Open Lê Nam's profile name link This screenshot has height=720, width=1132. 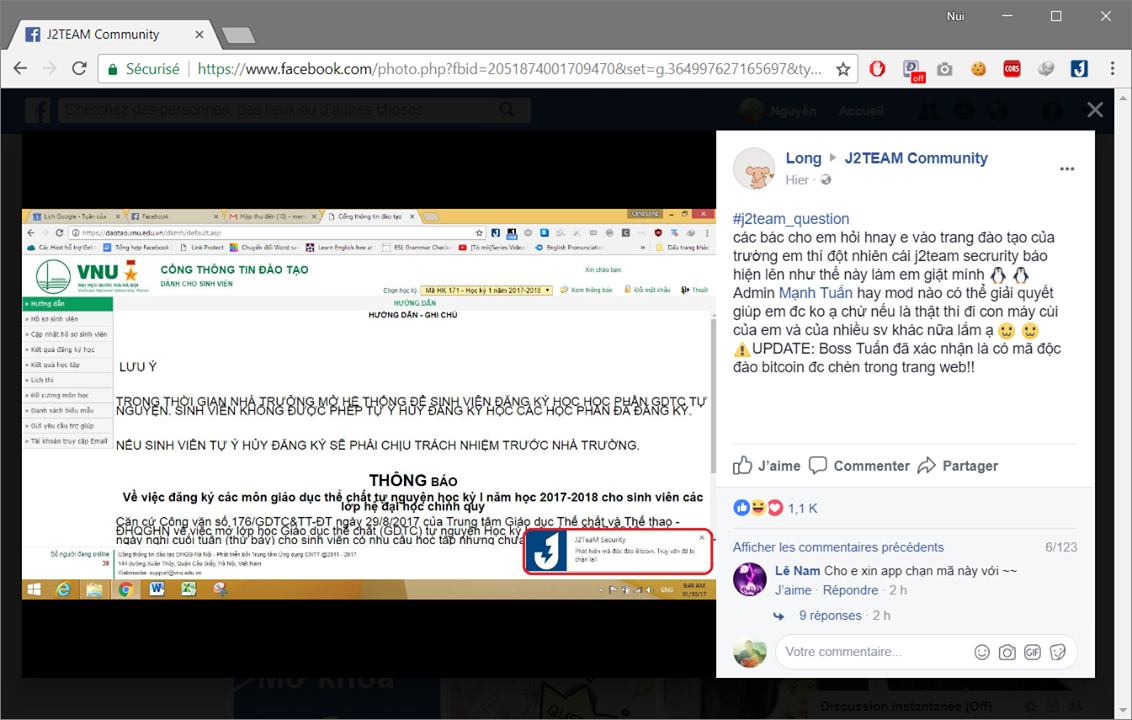coord(797,571)
